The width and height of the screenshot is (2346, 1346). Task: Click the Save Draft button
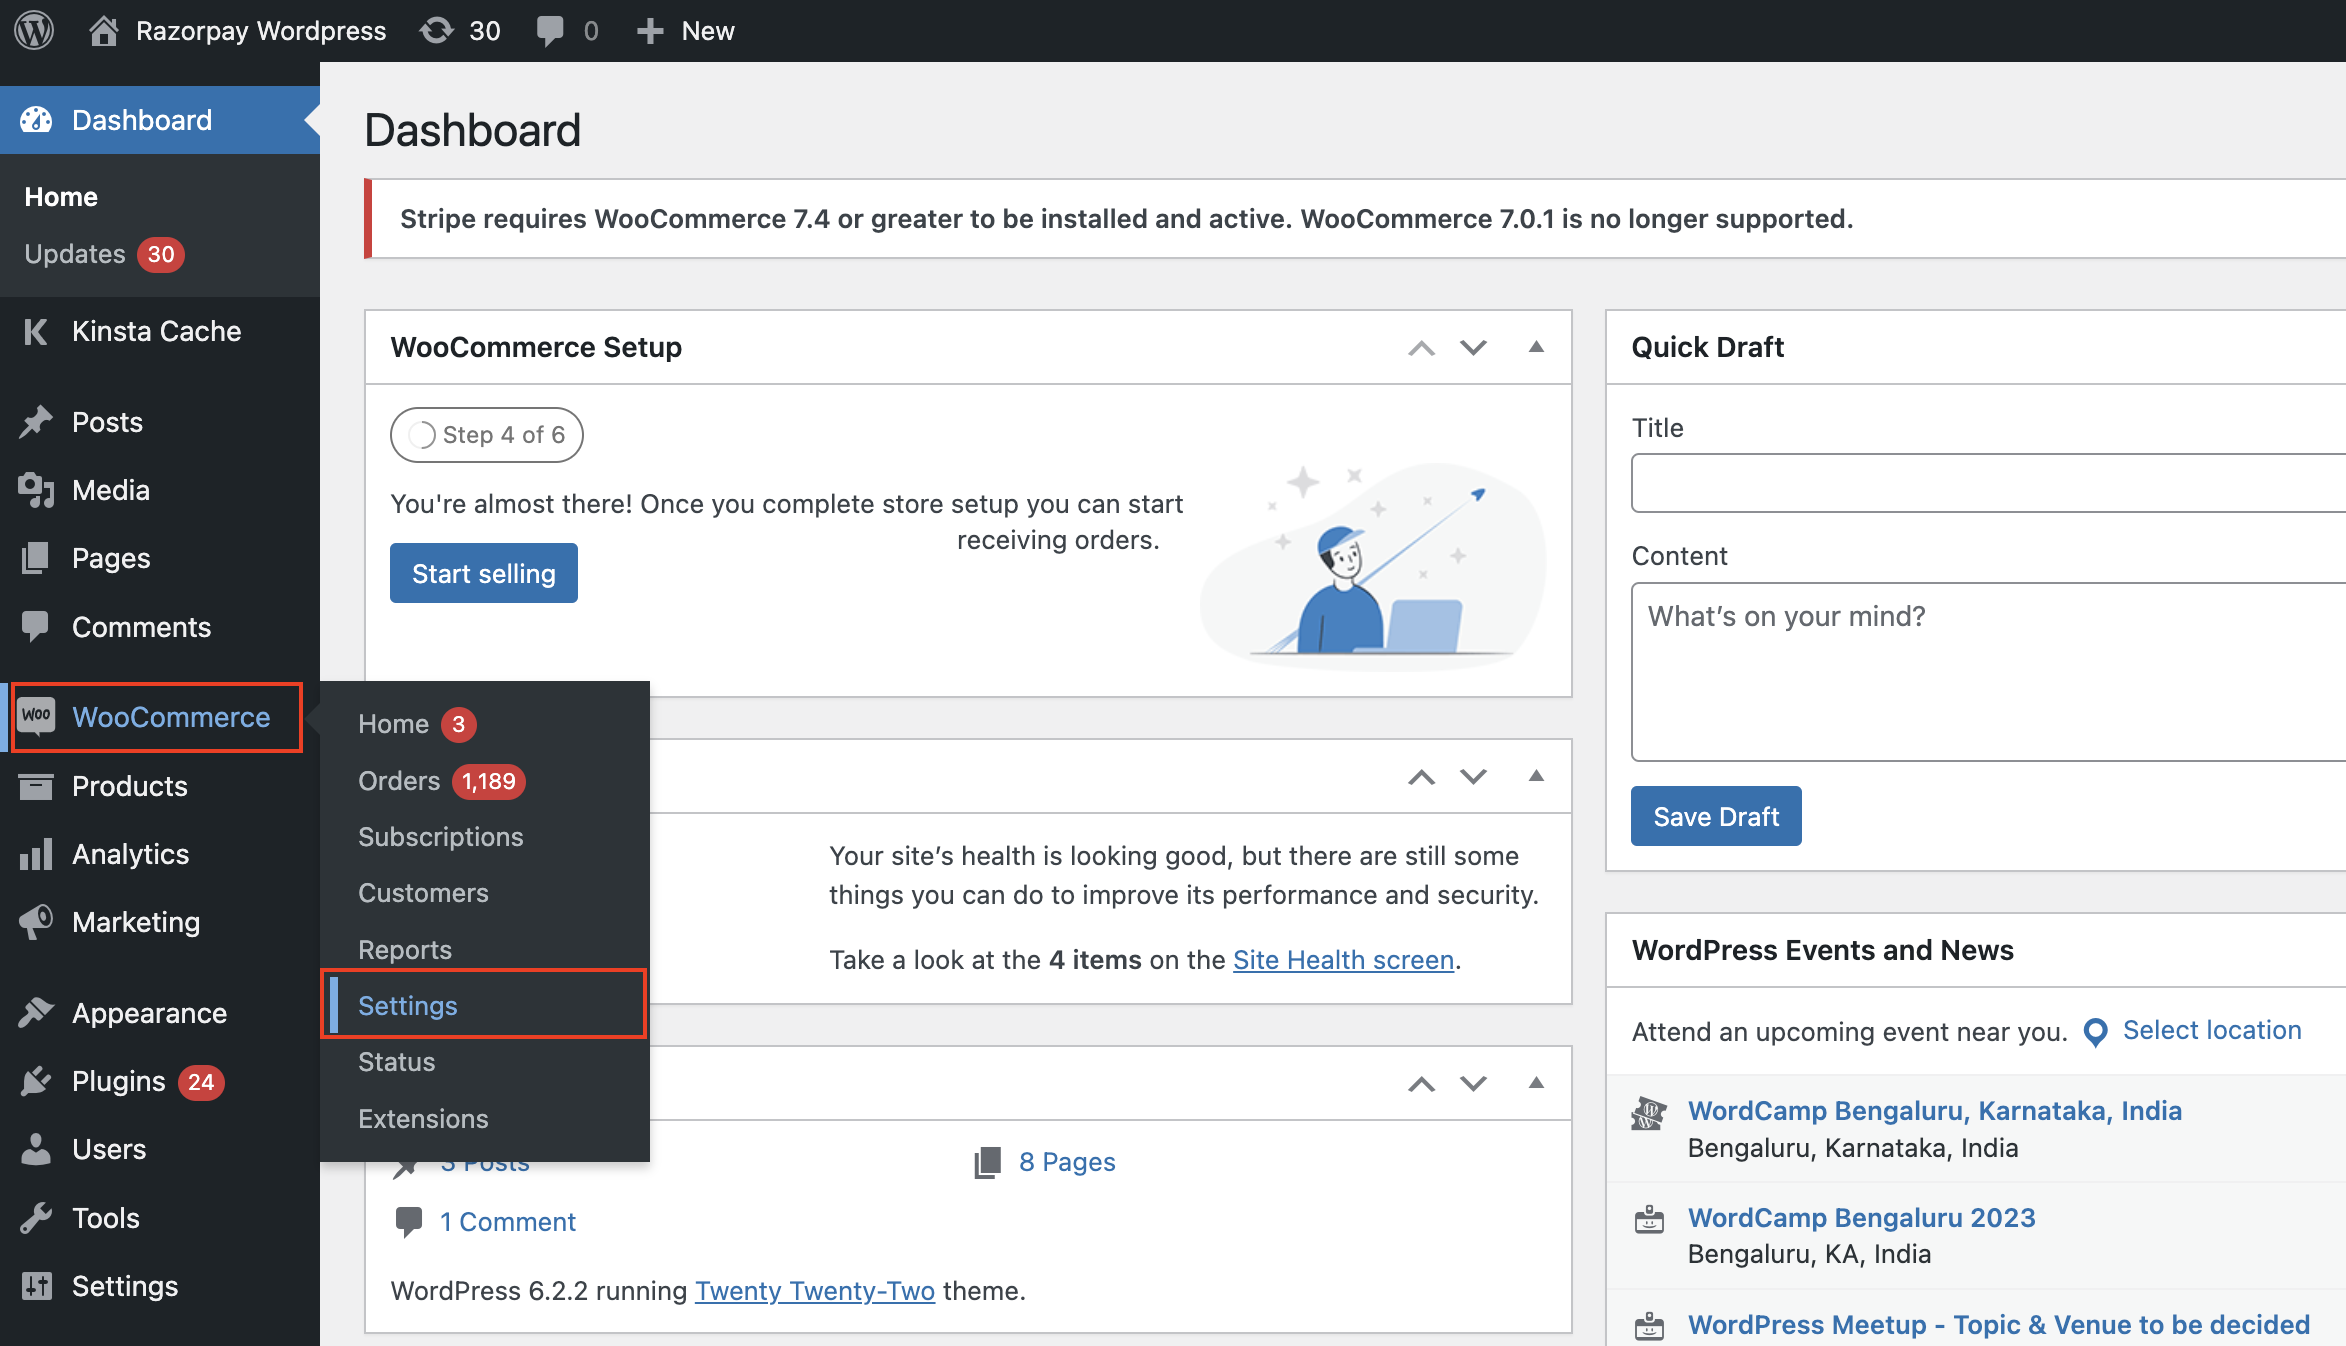click(1716, 816)
